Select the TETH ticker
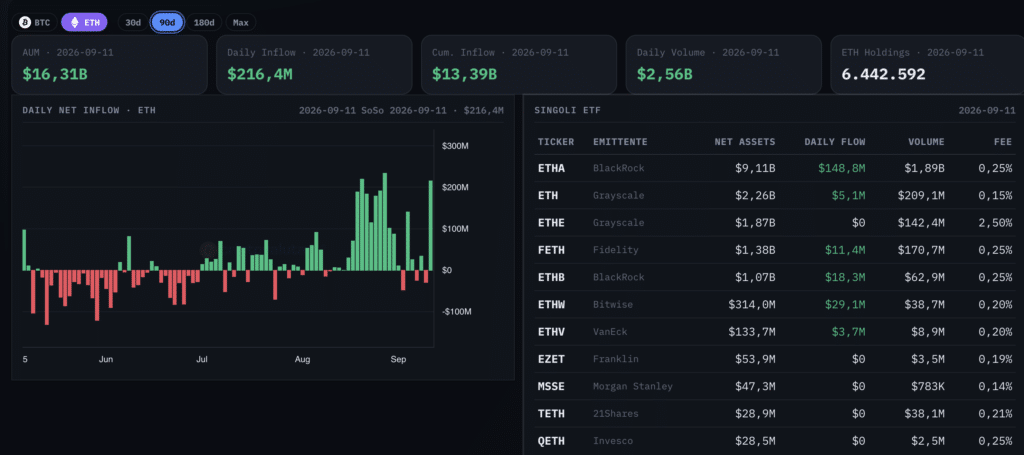 click(551, 414)
